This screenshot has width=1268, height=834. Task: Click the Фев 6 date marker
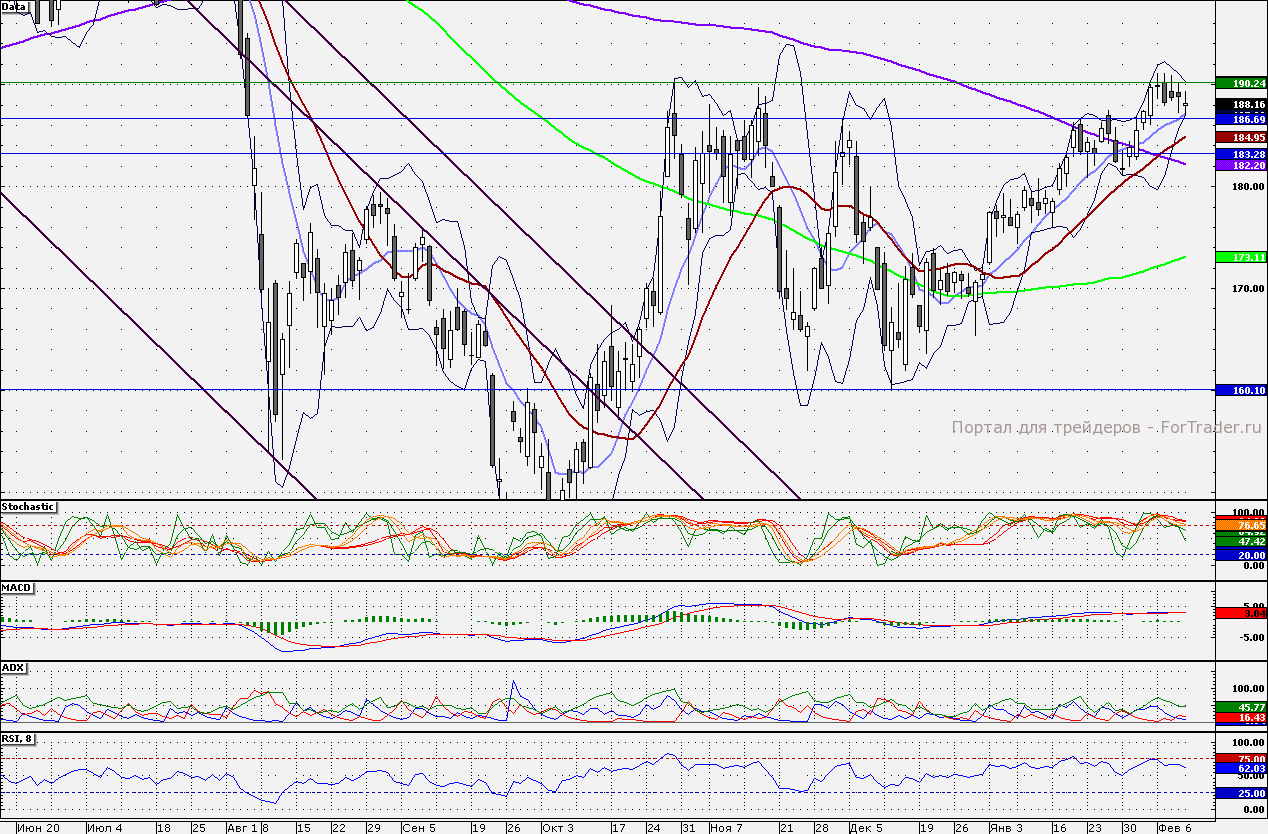click(1174, 827)
